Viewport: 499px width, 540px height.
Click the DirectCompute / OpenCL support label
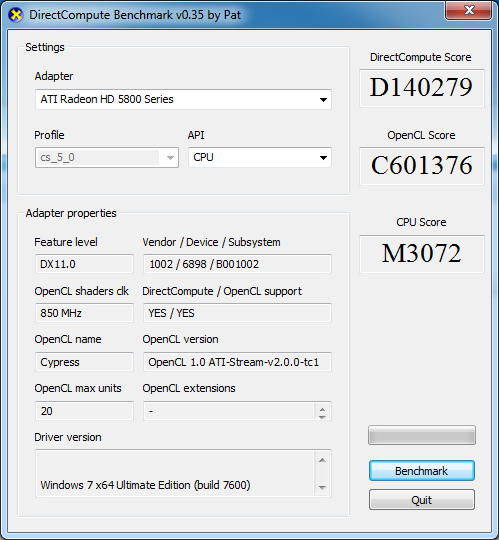click(x=222, y=291)
